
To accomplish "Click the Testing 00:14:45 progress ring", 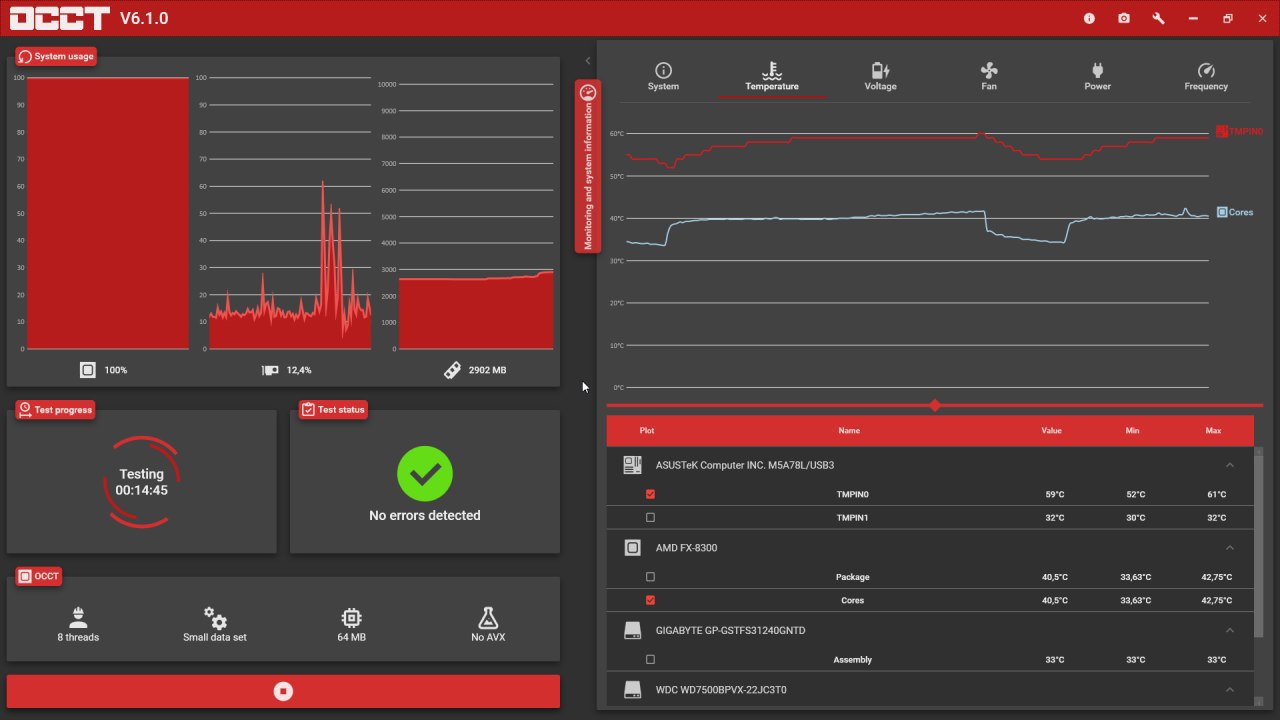I will click(x=142, y=482).
